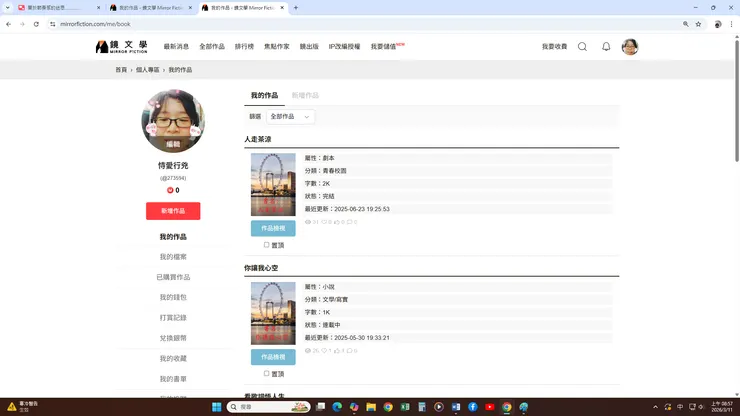Open the user avatar menu in header

click(630, 47)
